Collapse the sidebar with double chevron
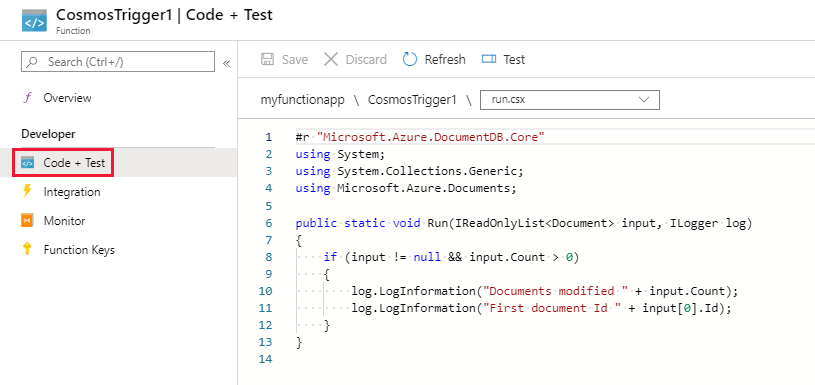This screenshot has height=385, width=815. 226,63
